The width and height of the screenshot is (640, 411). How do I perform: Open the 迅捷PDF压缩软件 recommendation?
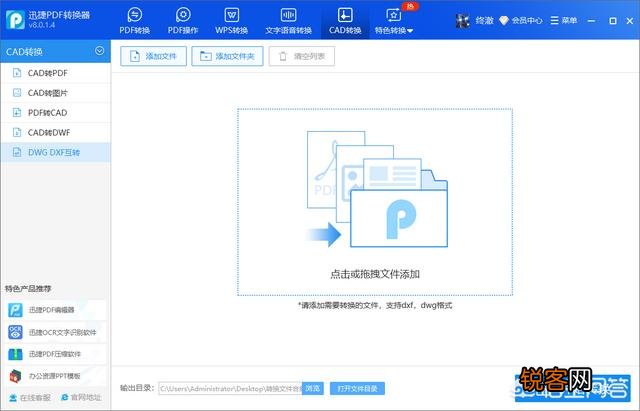tap(56, 354)
